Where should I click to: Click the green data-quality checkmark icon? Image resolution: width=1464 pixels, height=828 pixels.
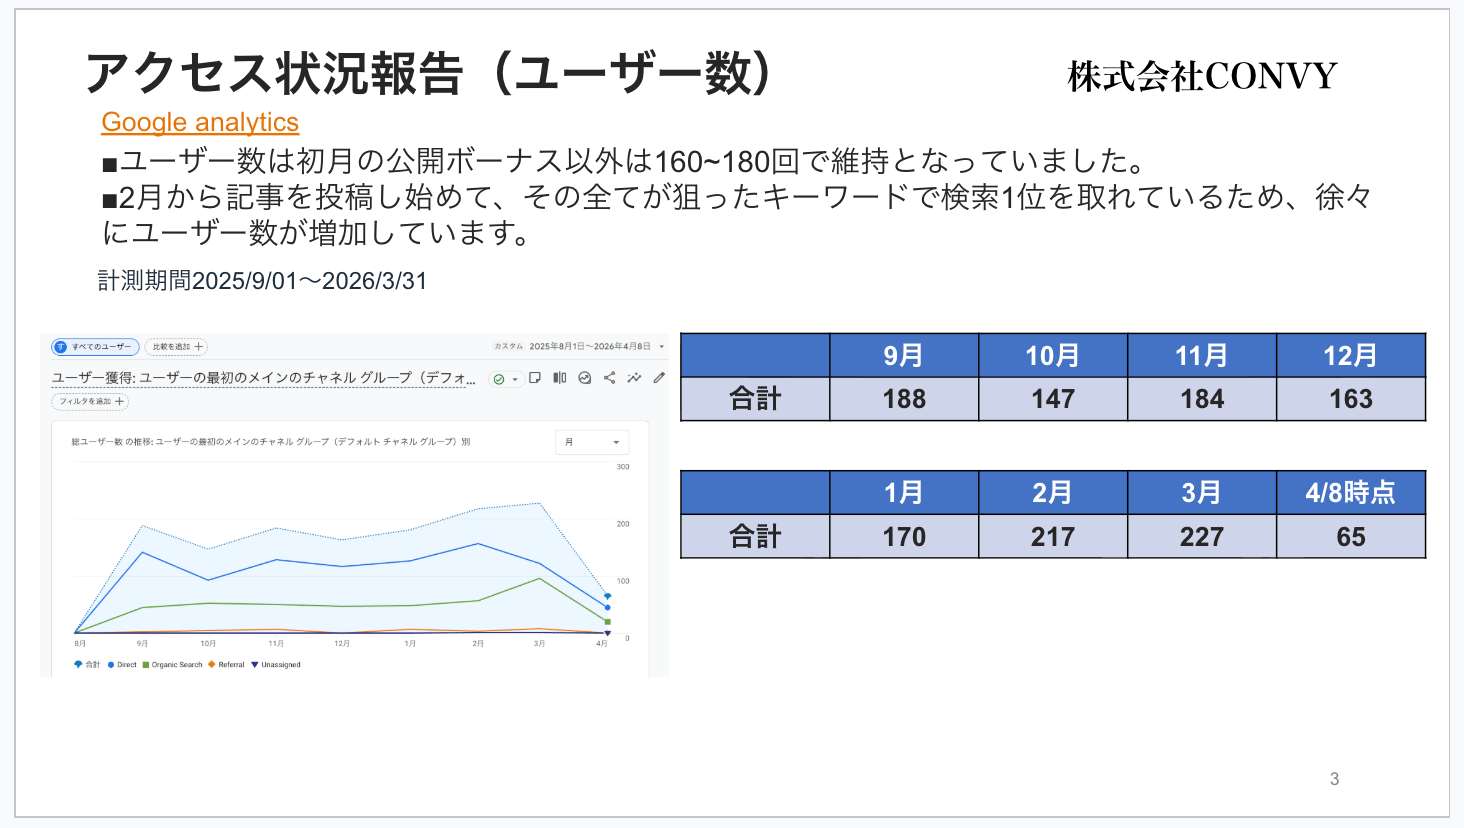pos(500,379)
